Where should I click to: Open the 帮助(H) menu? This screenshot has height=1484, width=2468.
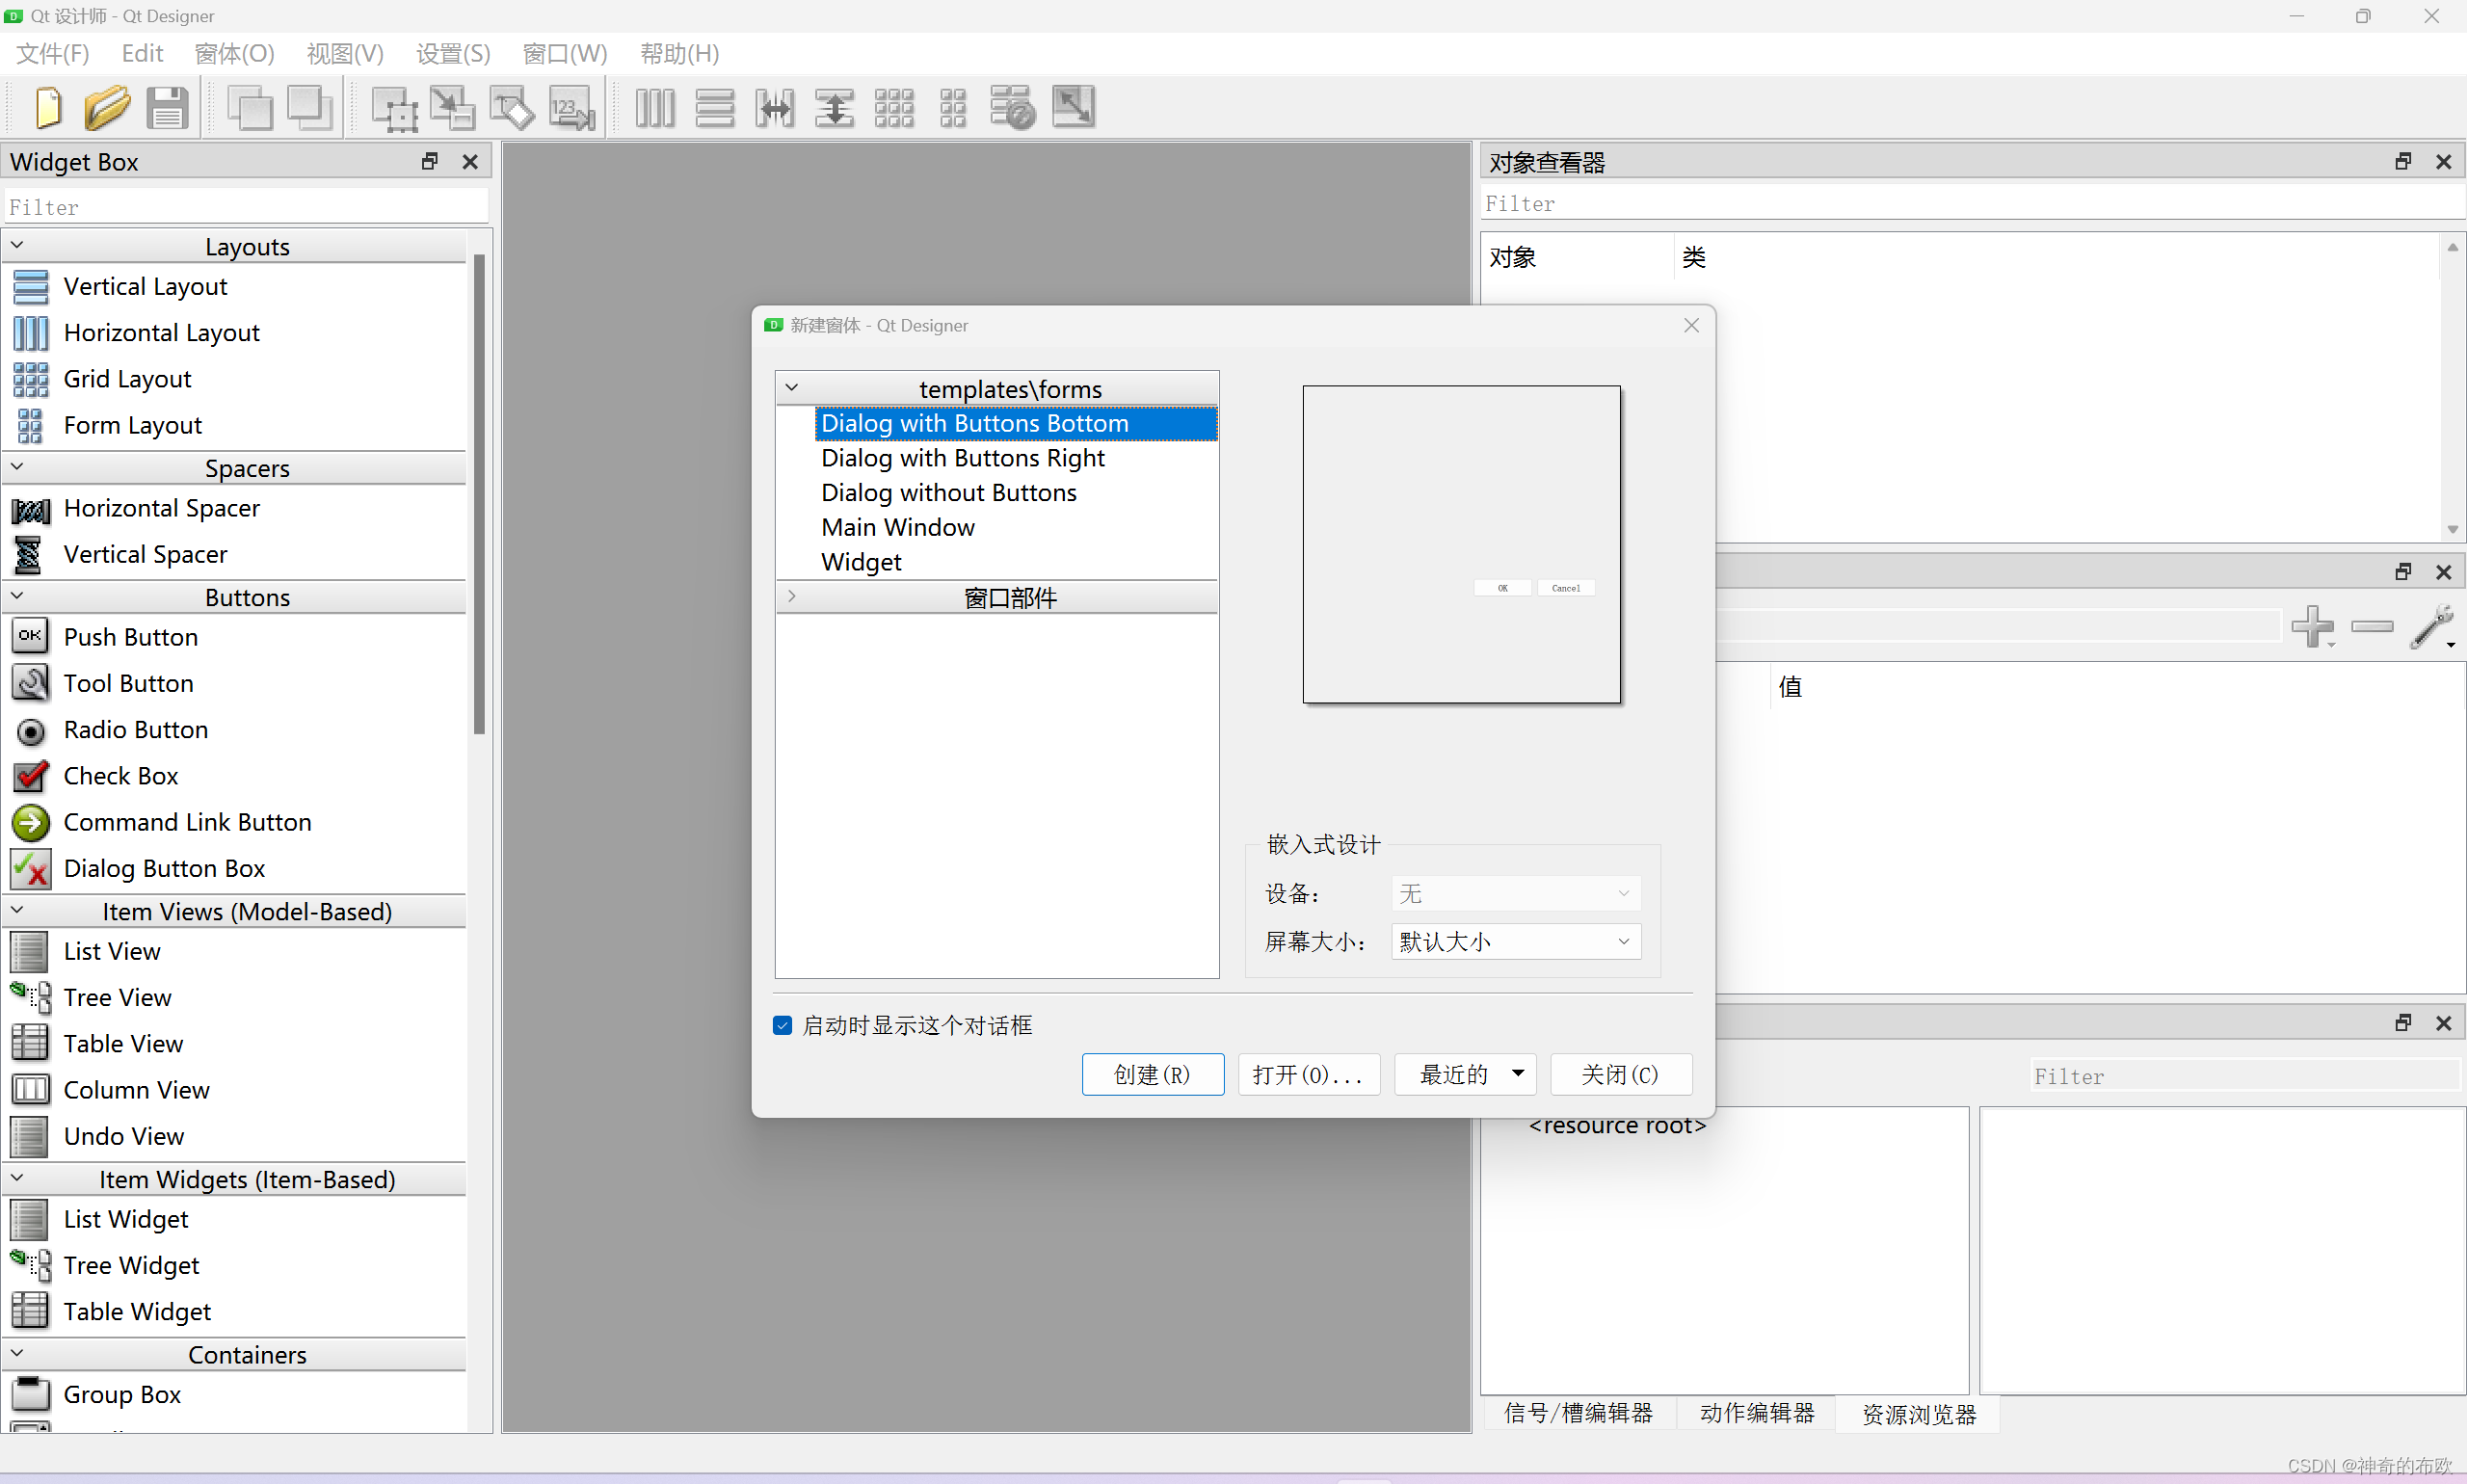(x=679, y=53)
